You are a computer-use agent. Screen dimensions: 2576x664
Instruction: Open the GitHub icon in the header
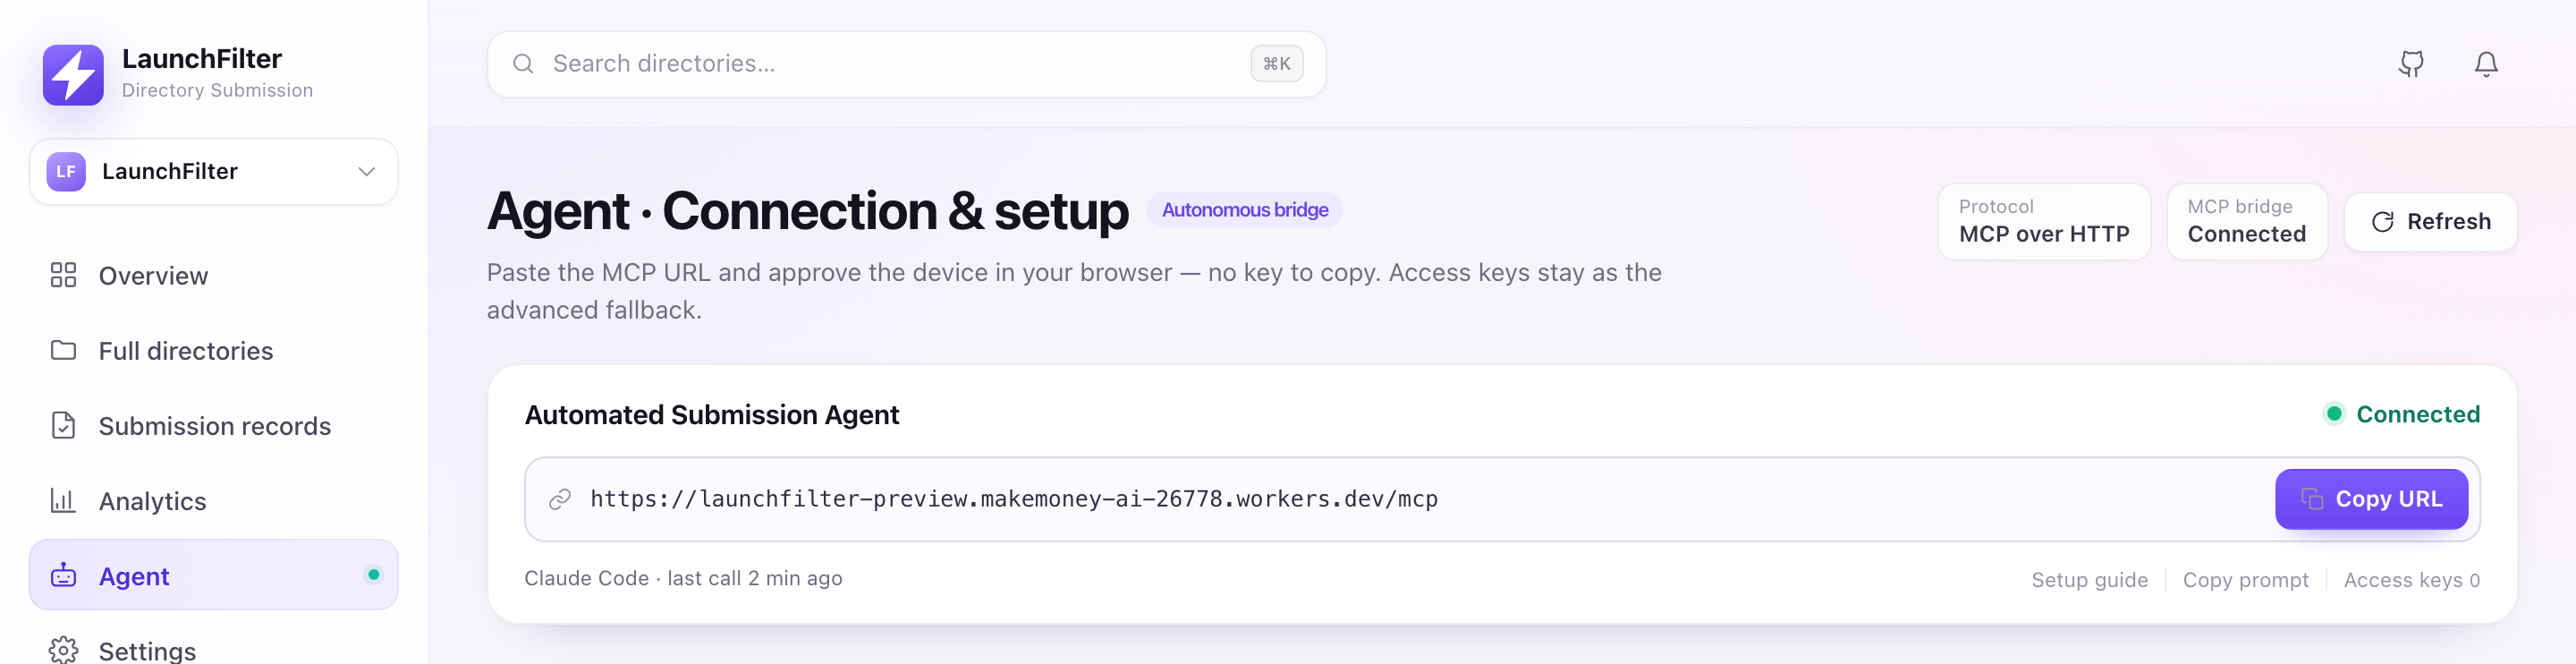(x=2411, y=64)
